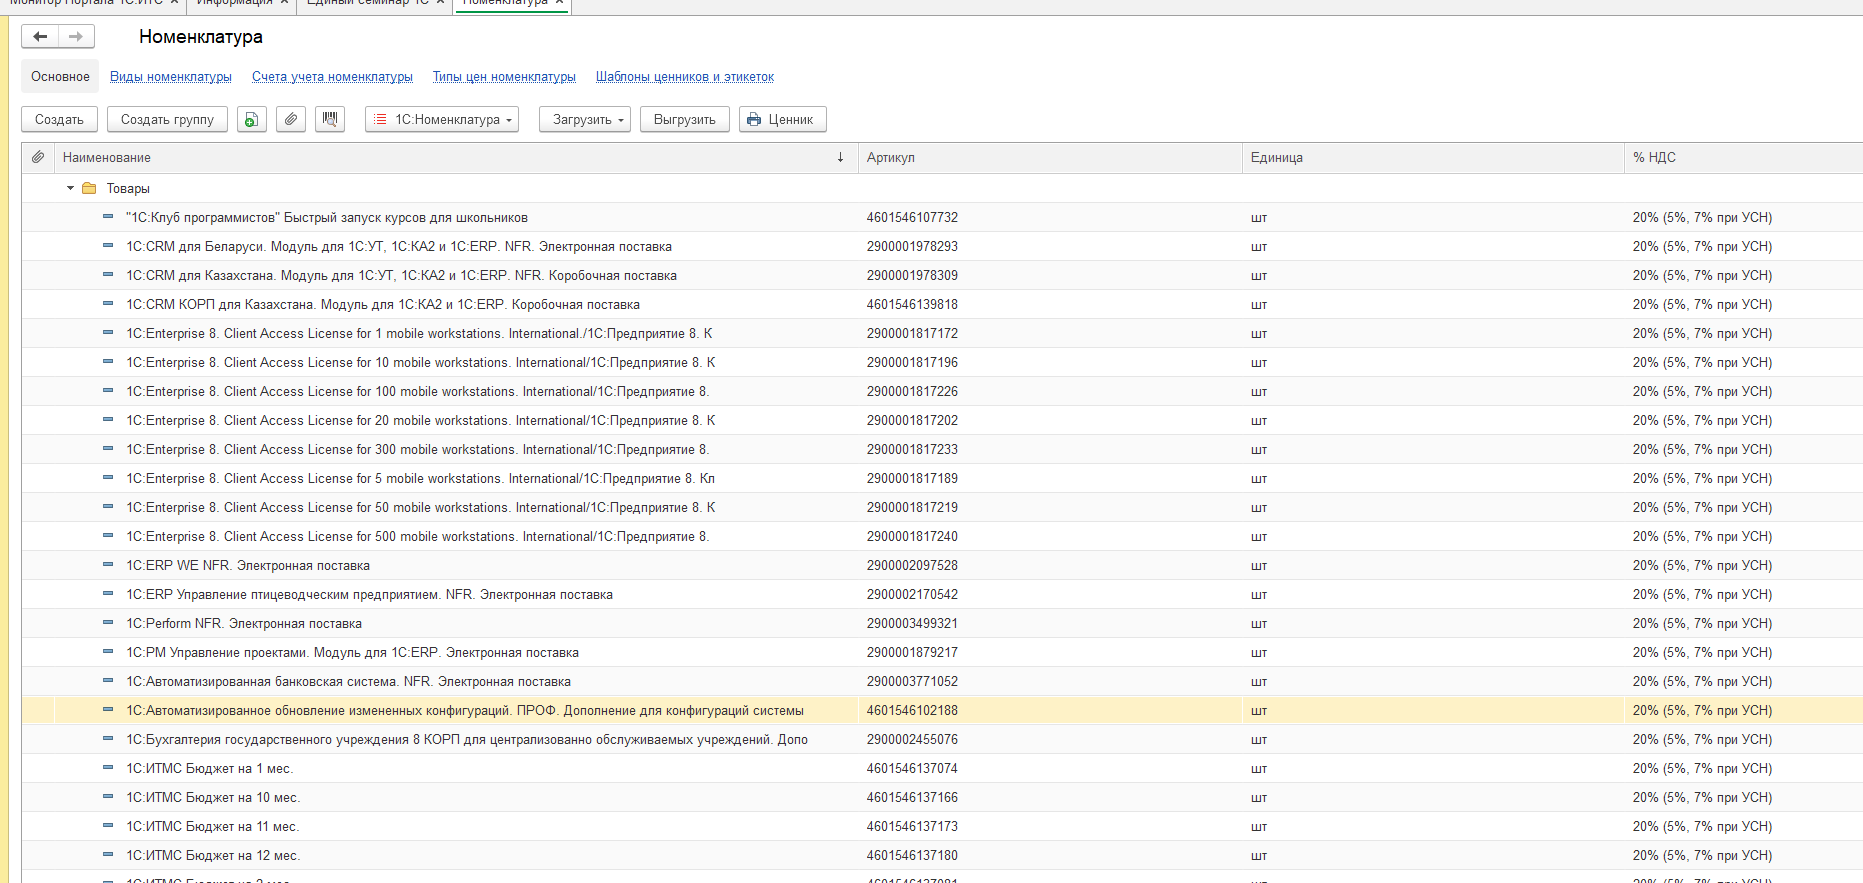This screenshot has height=883, width=1863.
Task: Click the forward navigation arrow
Action: [76, 37]
